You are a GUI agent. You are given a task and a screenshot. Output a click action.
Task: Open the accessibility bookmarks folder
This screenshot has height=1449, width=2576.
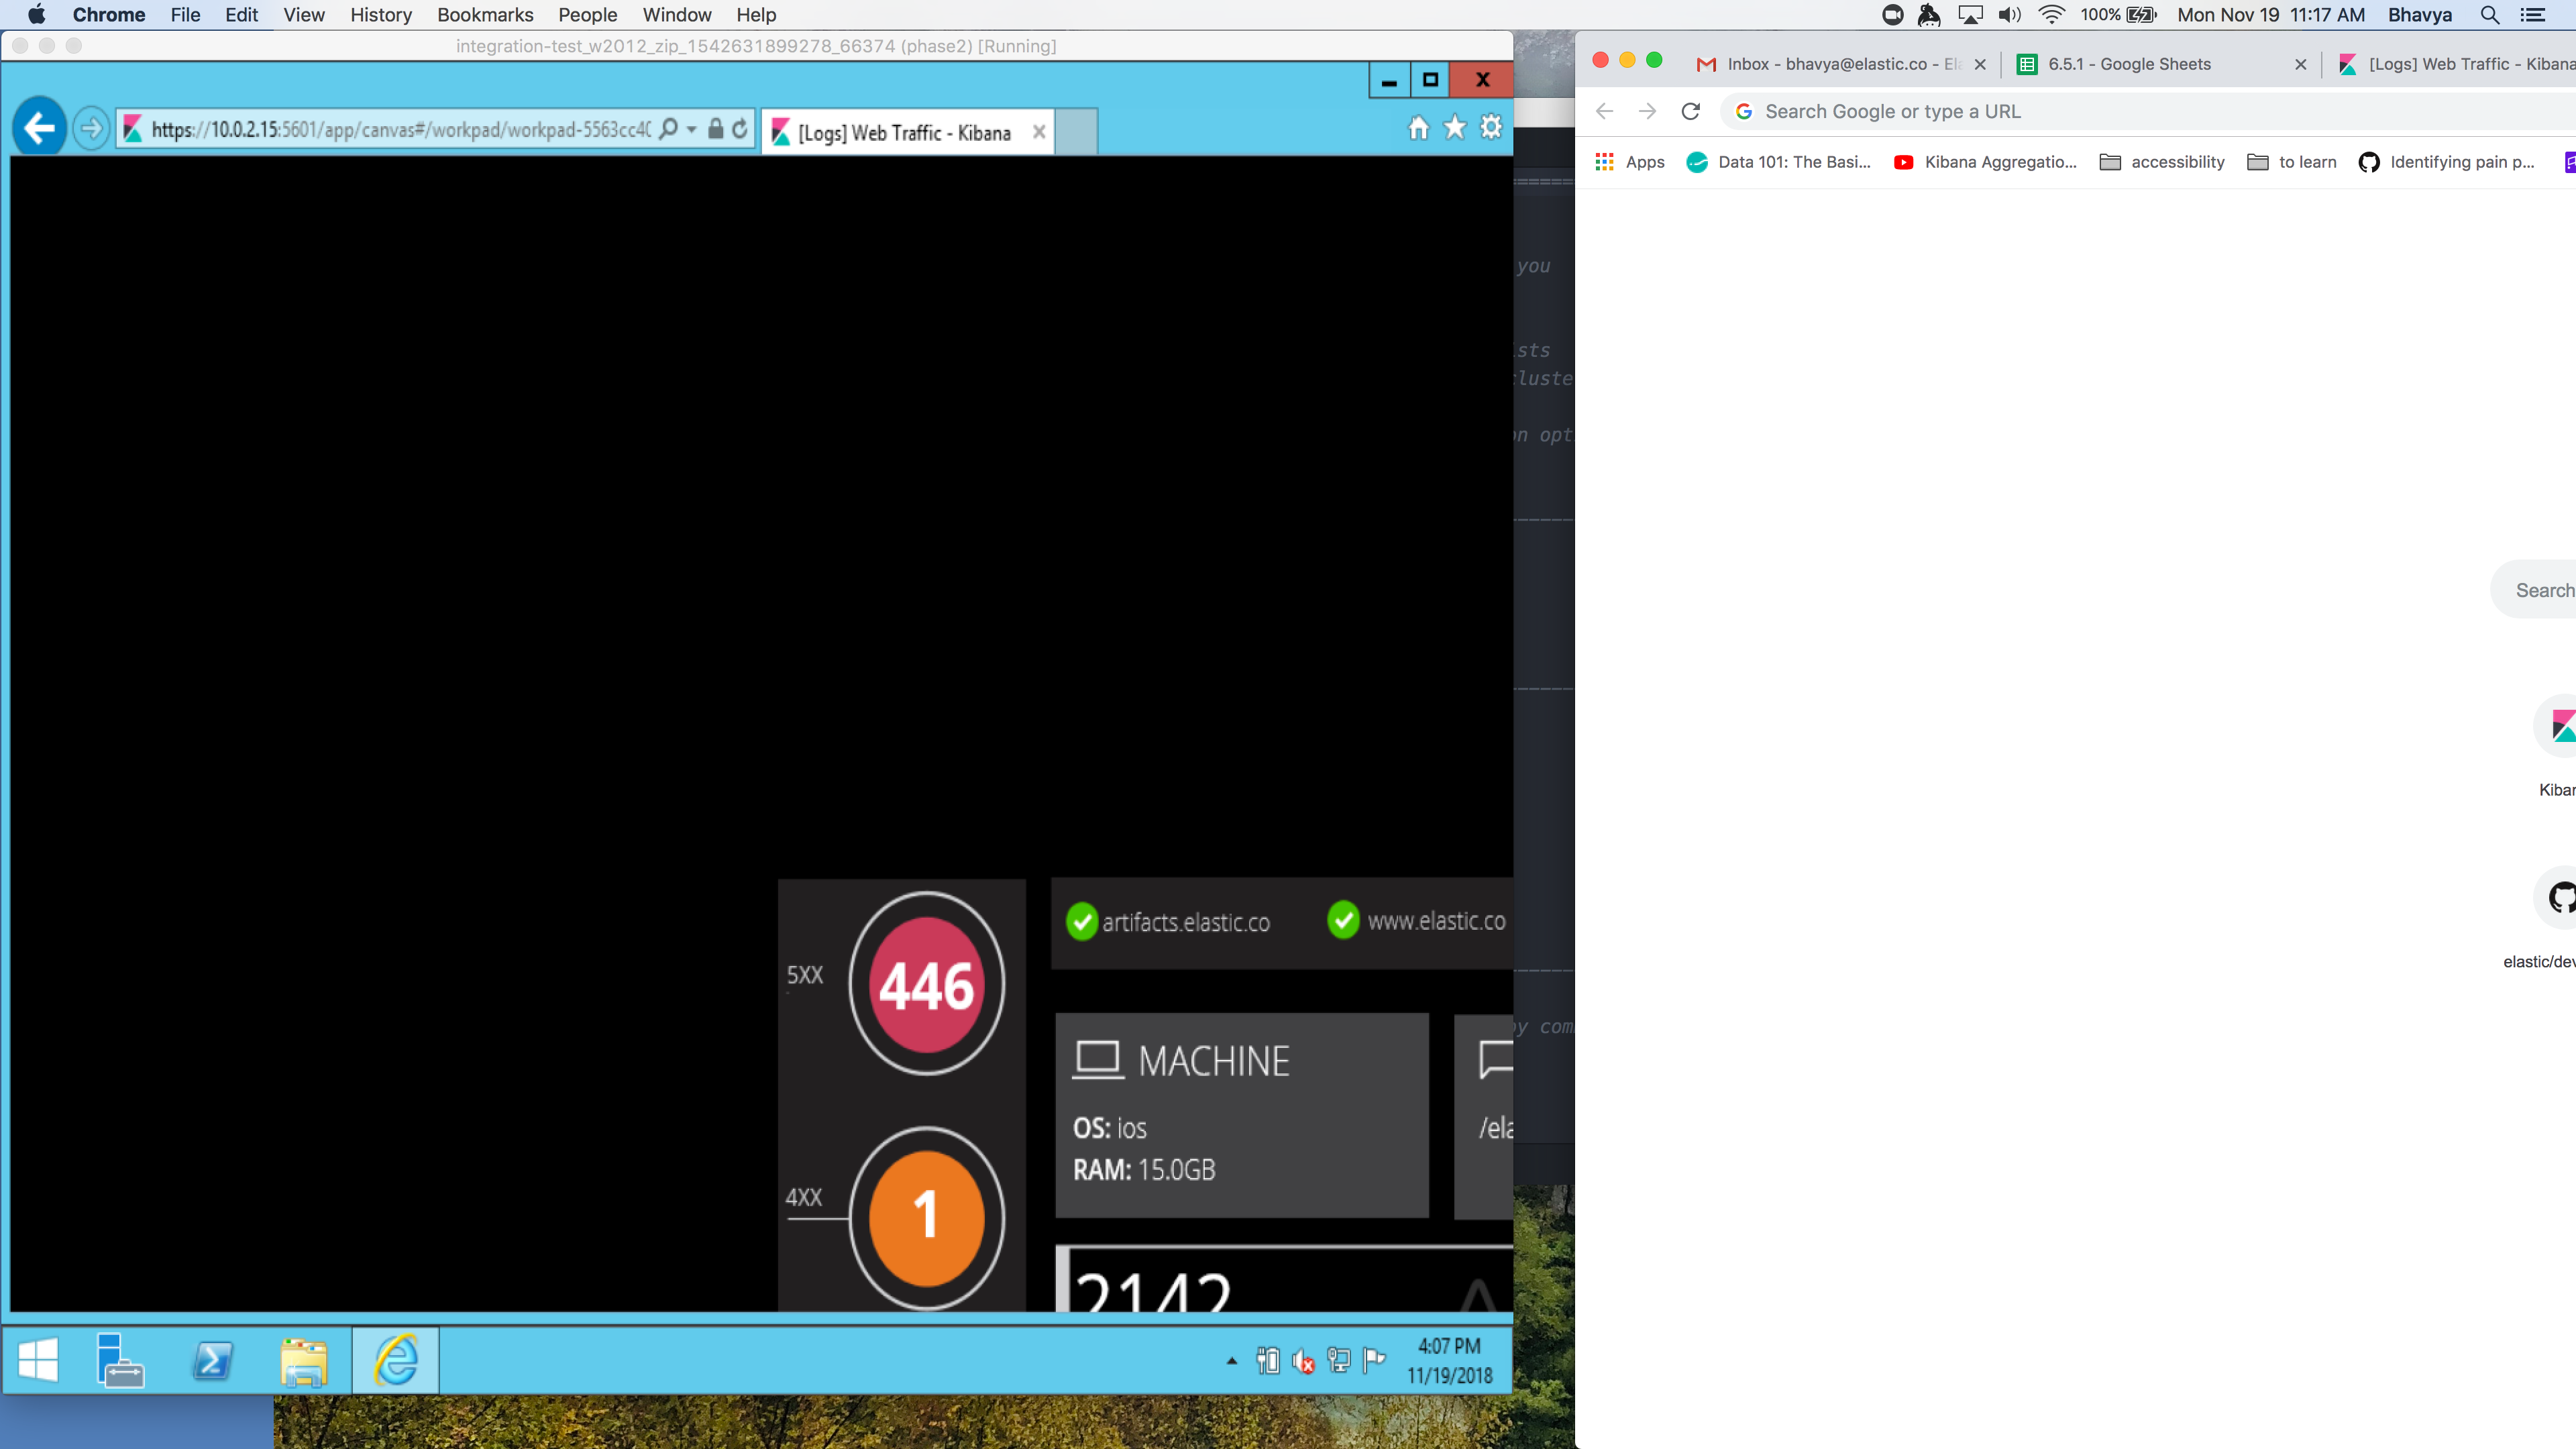(x=2162, y=162)
